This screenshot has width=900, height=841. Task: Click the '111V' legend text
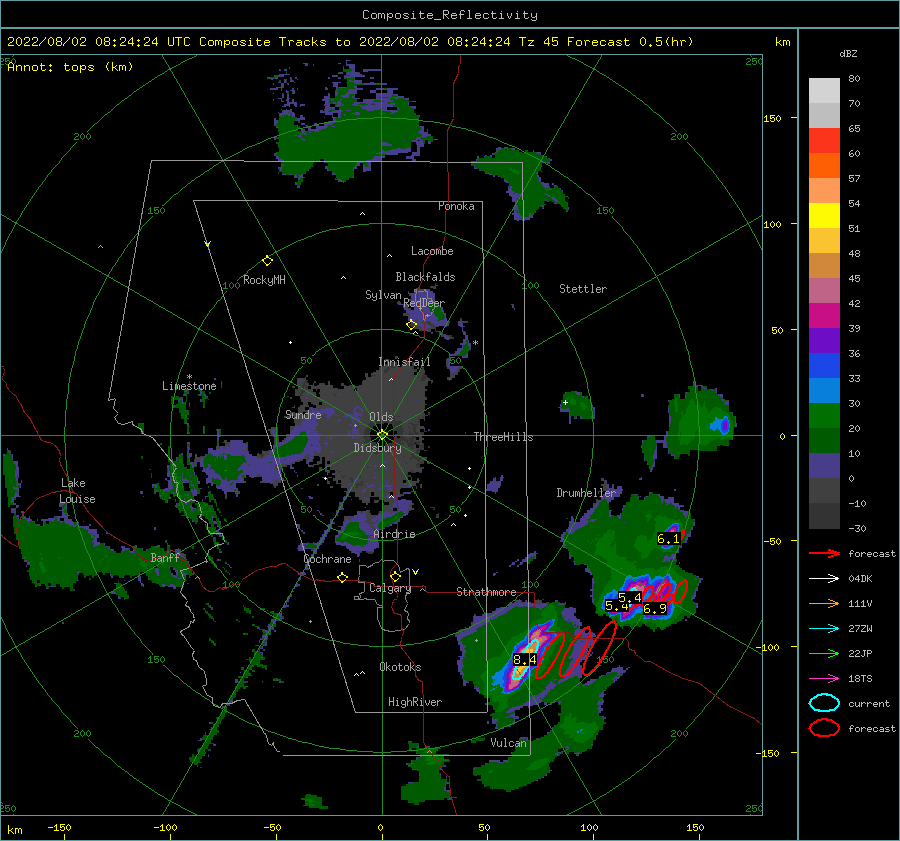860,603
